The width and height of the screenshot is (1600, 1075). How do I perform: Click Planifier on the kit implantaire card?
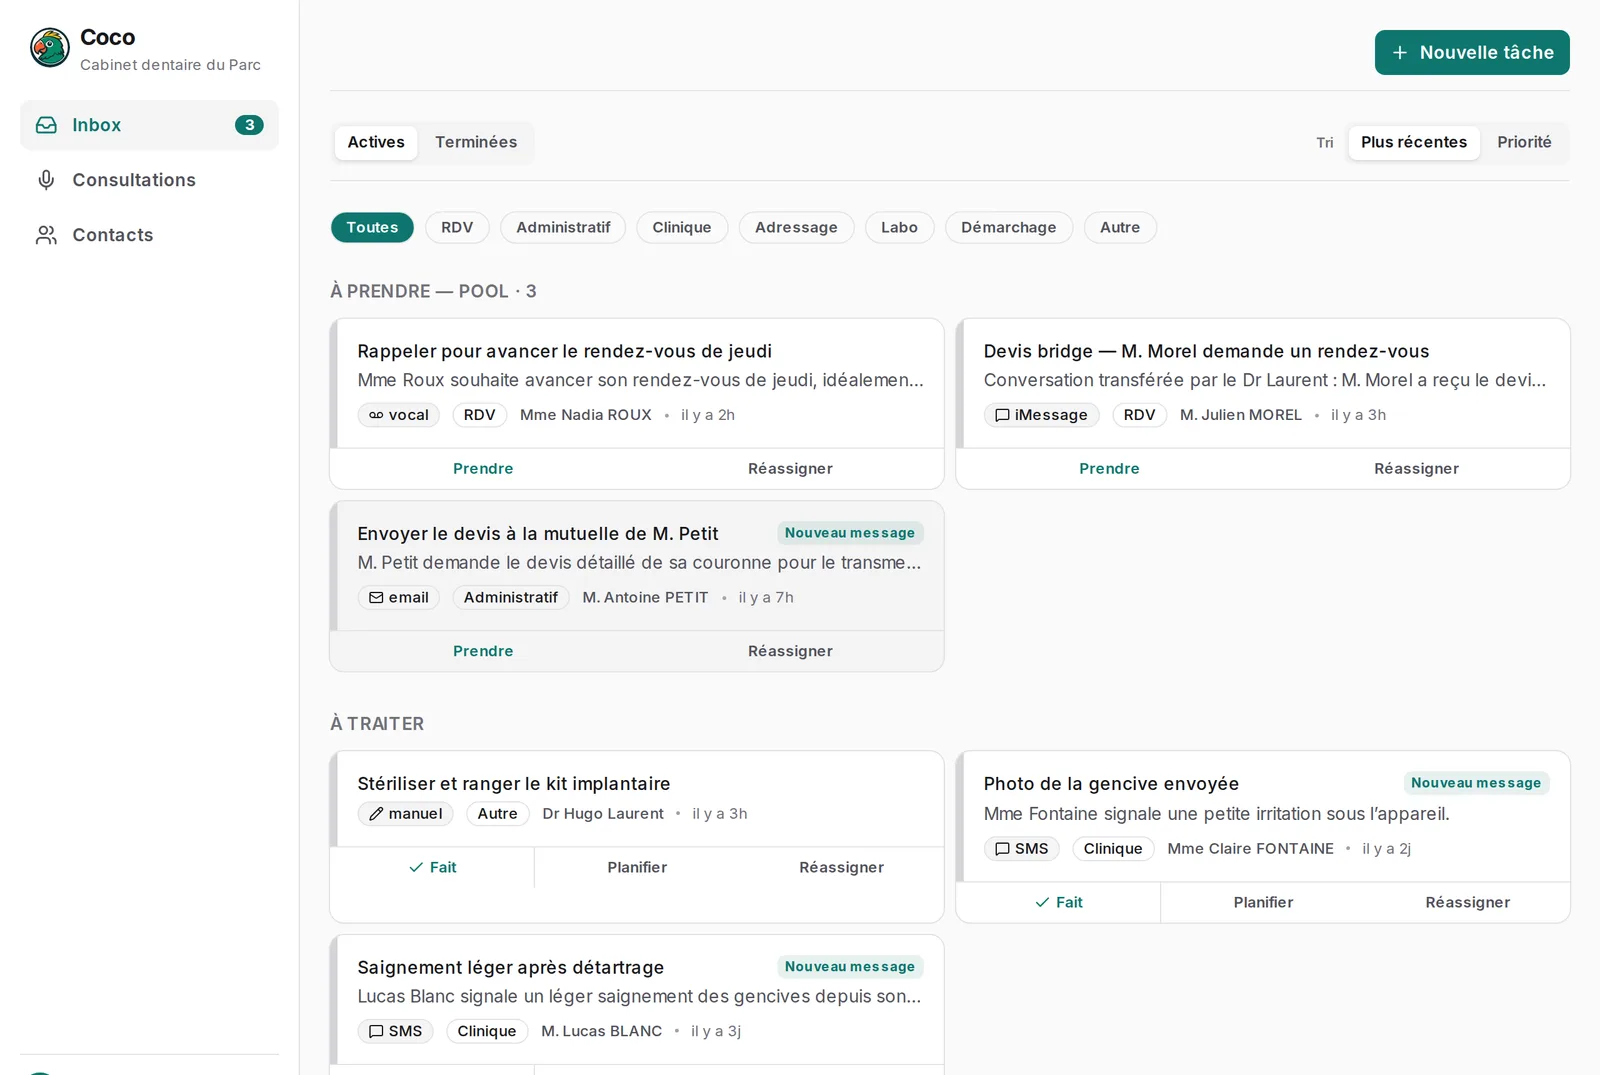tap(637, 868)
